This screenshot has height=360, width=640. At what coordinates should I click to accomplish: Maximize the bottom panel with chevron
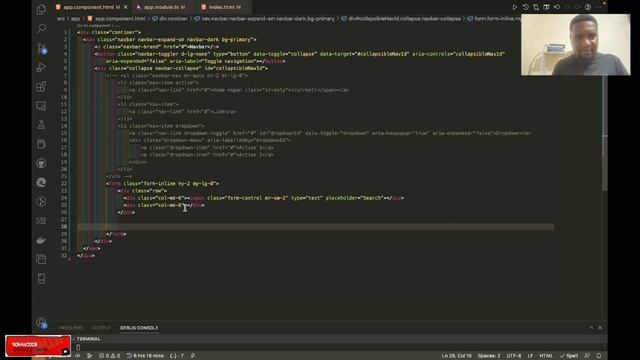pyautogui.click(x=591, y=327)
